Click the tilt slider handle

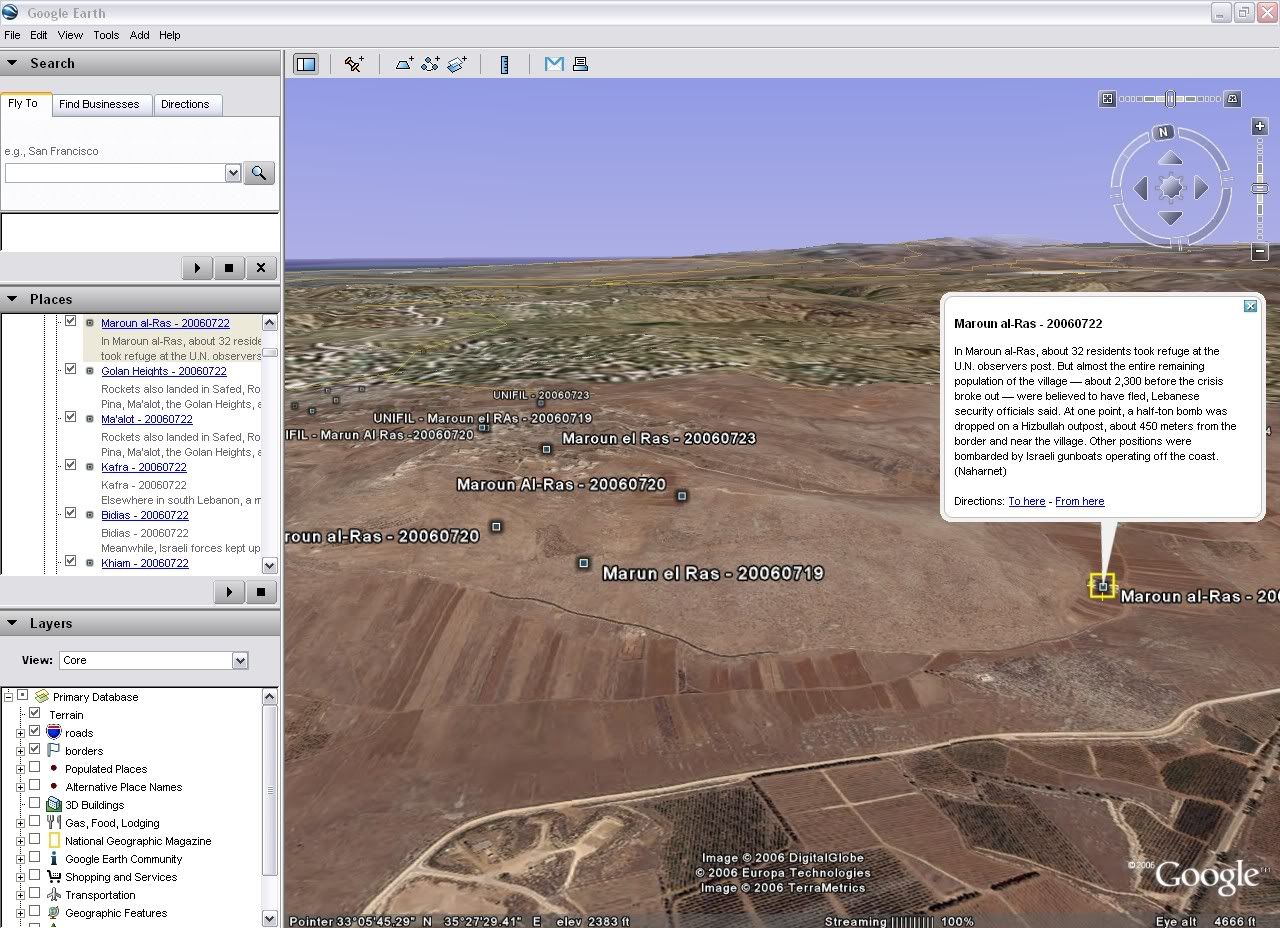(1170, 98)
